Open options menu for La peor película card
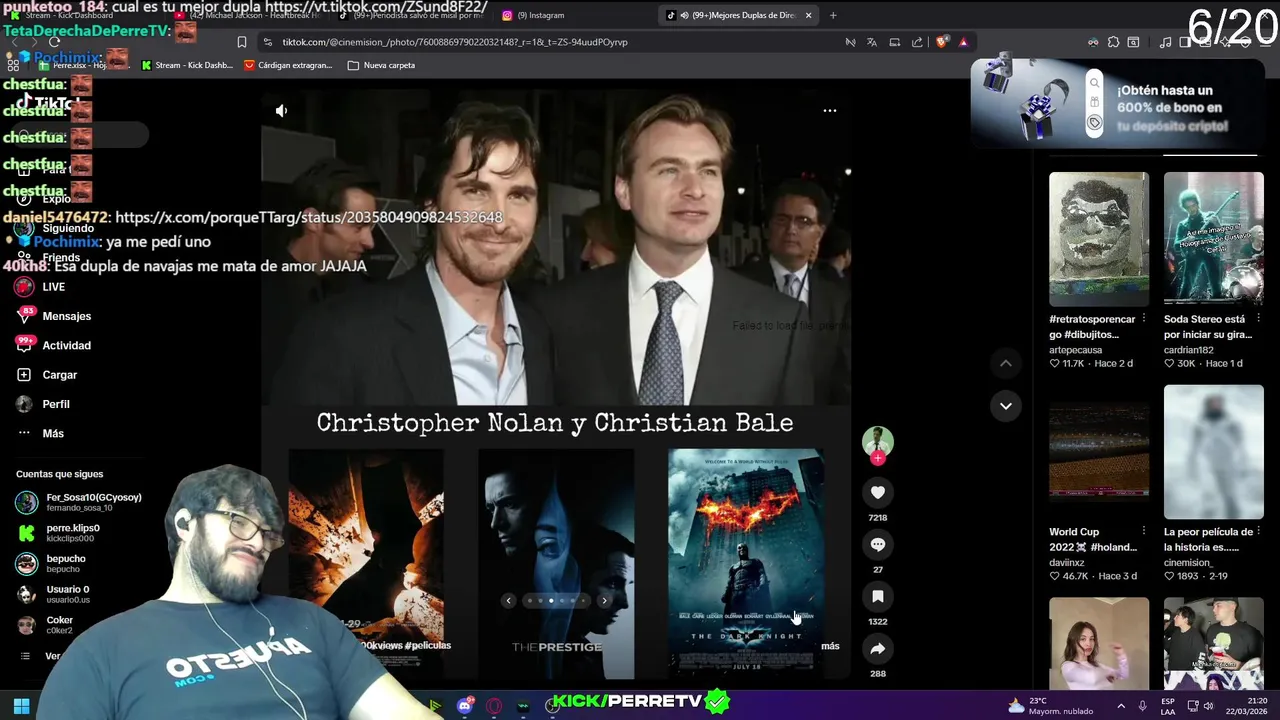 click(1258, 532)
